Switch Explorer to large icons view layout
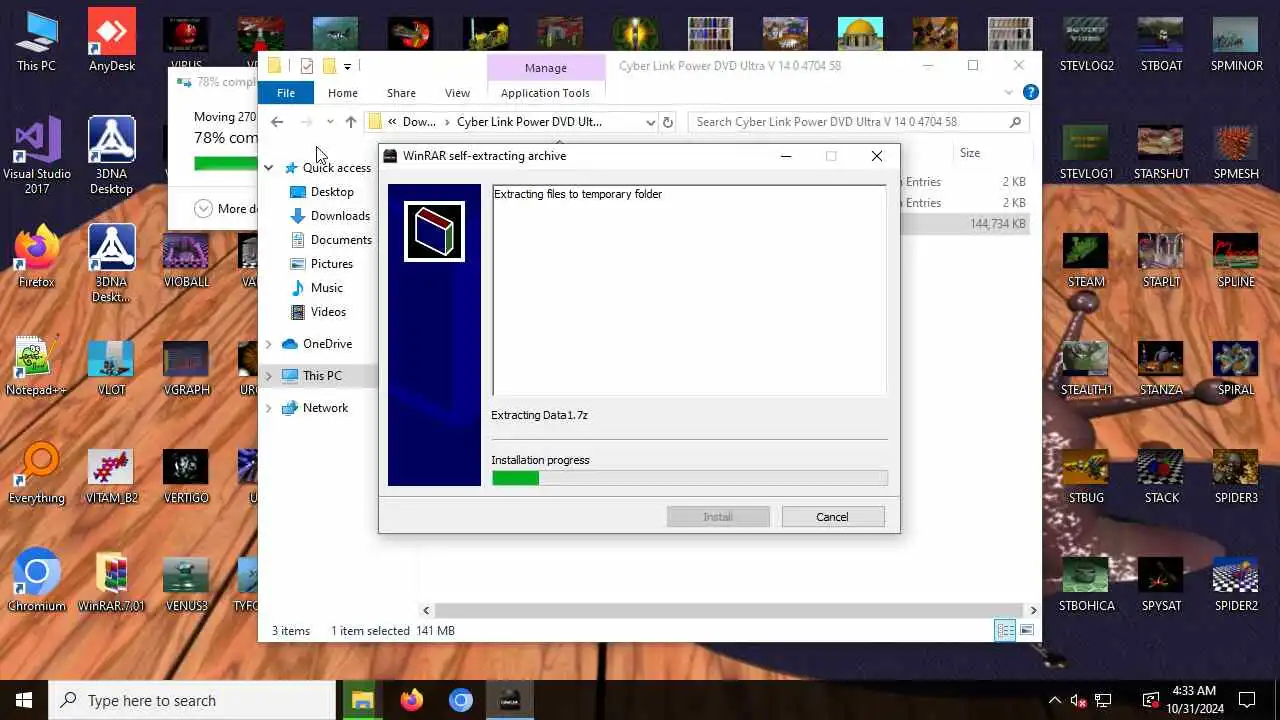This screenshot has width=1280, height=720. (1027, 630)
